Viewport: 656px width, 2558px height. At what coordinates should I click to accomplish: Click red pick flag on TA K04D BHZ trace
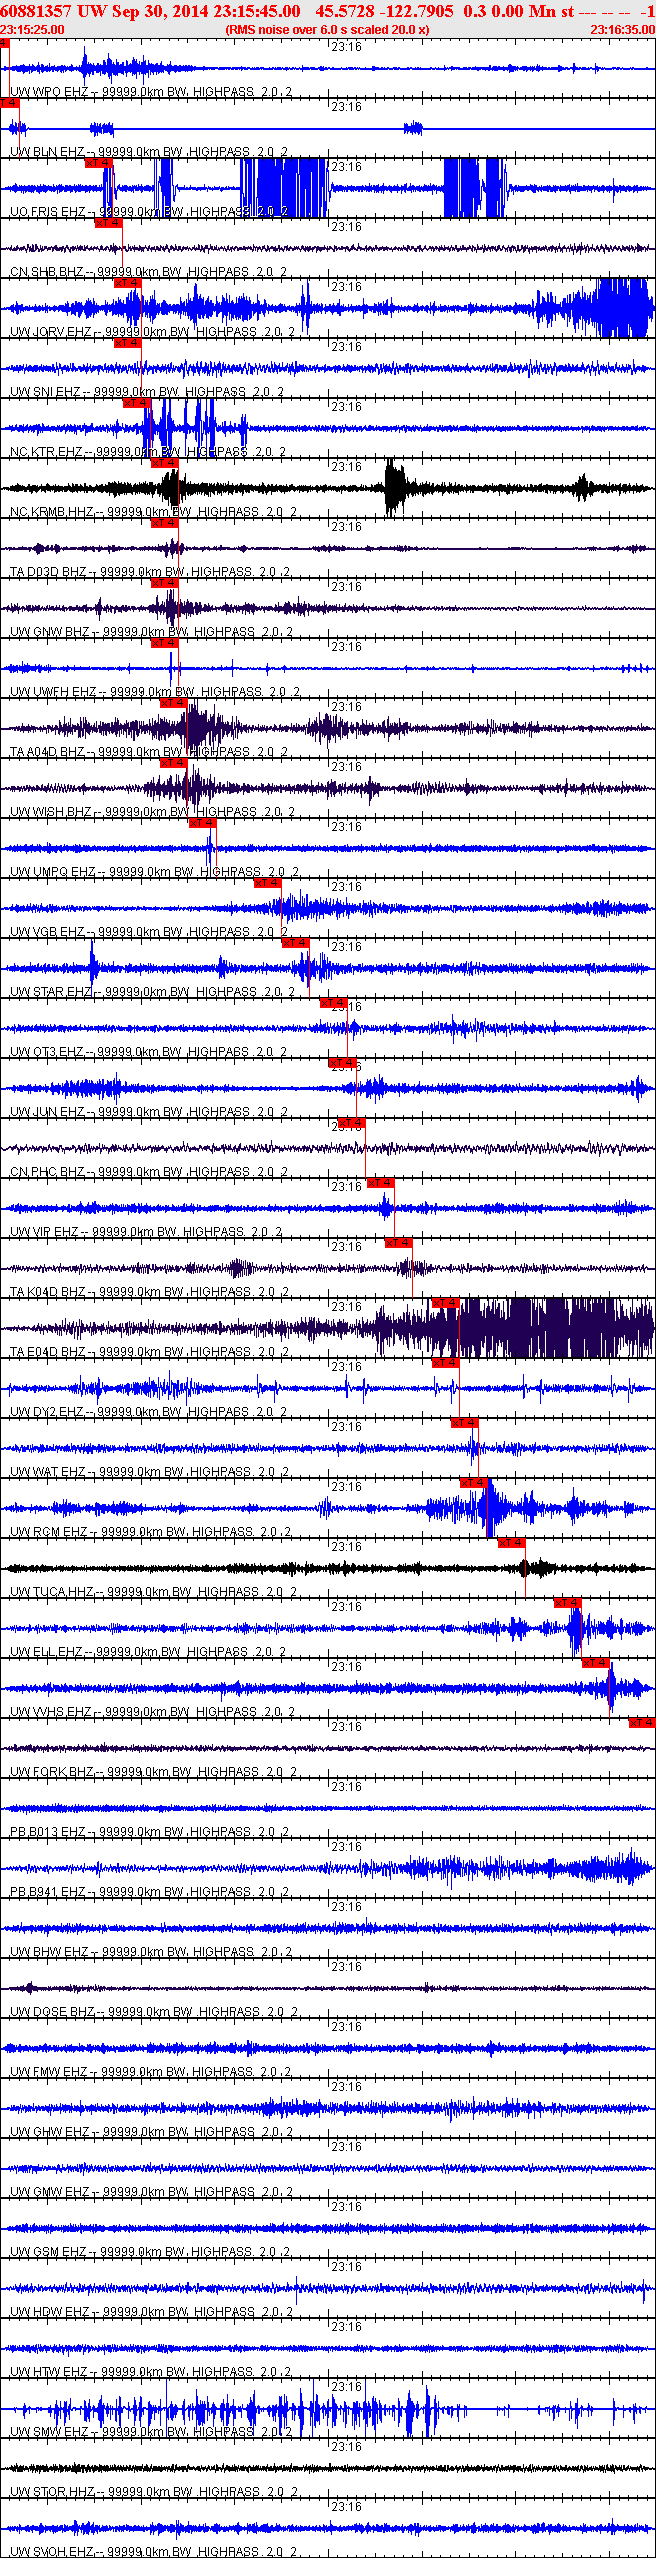398,1243
